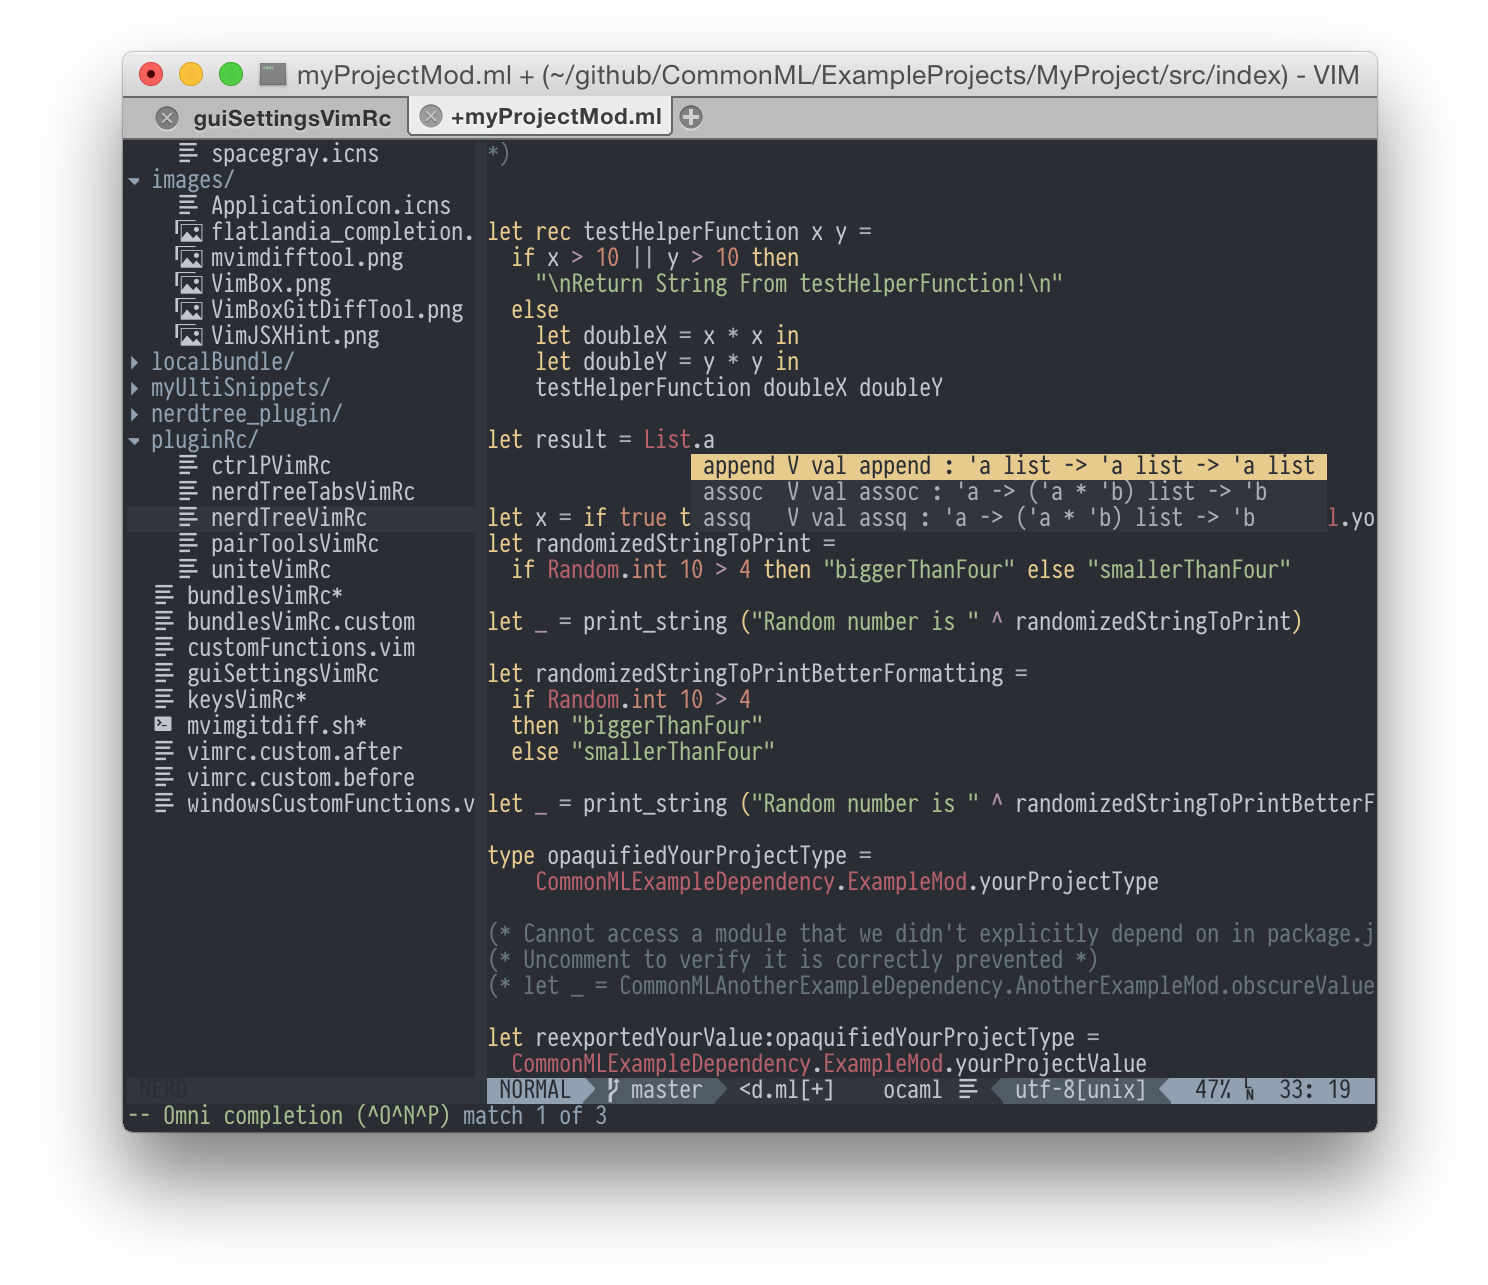Viewport: 1488px width, 1285px height.
Task: Open mvimdifftool.png in the file tree
Action: [x=307, y=258]
